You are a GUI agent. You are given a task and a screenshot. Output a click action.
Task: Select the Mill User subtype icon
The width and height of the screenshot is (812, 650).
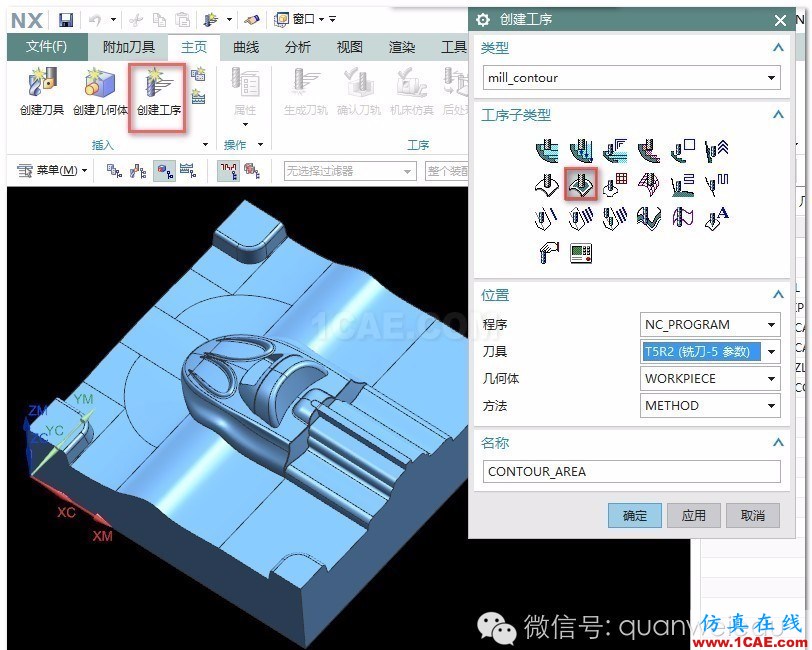549,253
